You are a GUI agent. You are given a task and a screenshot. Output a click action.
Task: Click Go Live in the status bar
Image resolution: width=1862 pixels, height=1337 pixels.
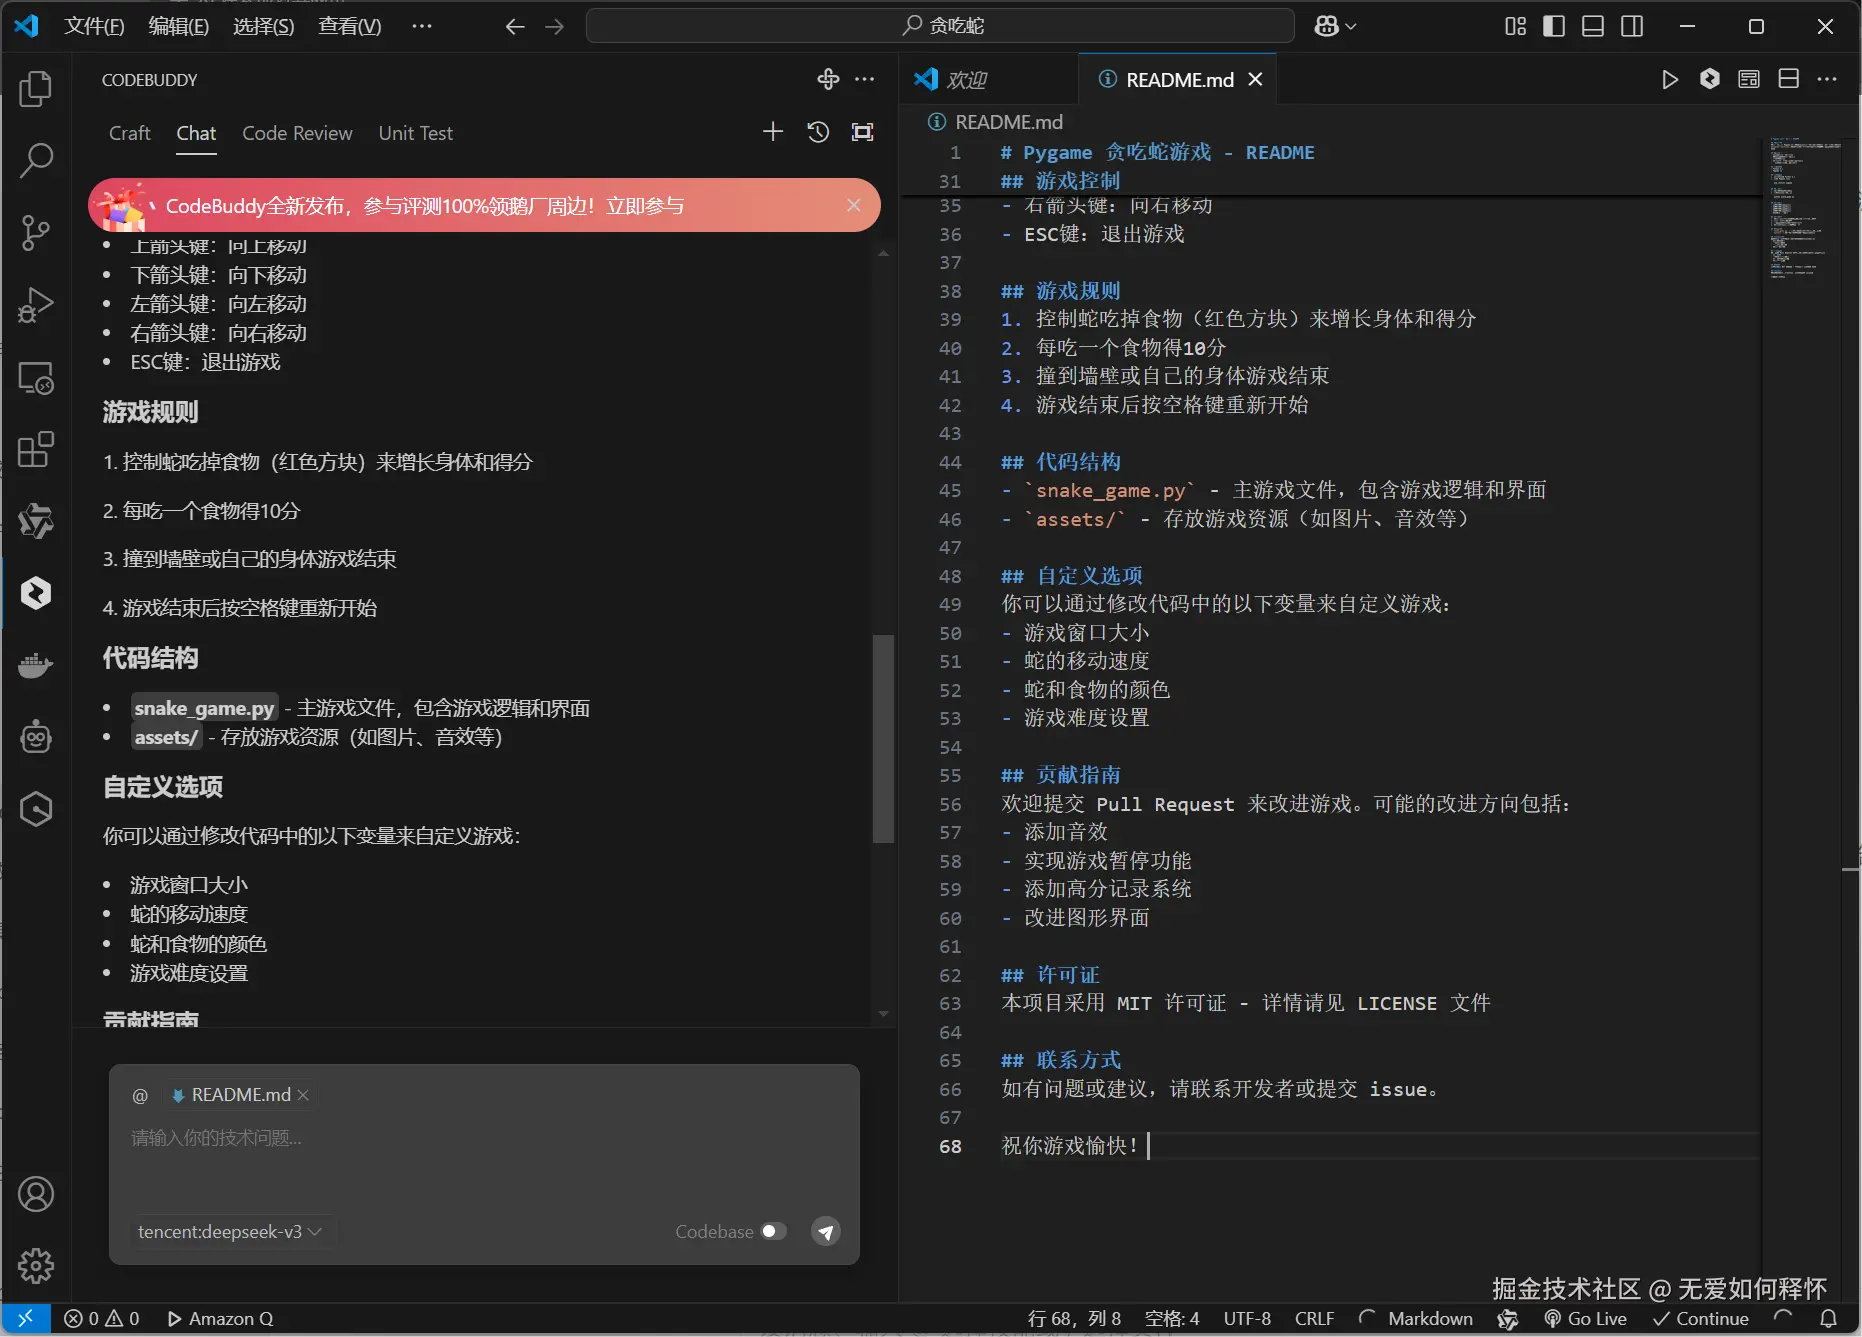click(x=1585, y=1319)
